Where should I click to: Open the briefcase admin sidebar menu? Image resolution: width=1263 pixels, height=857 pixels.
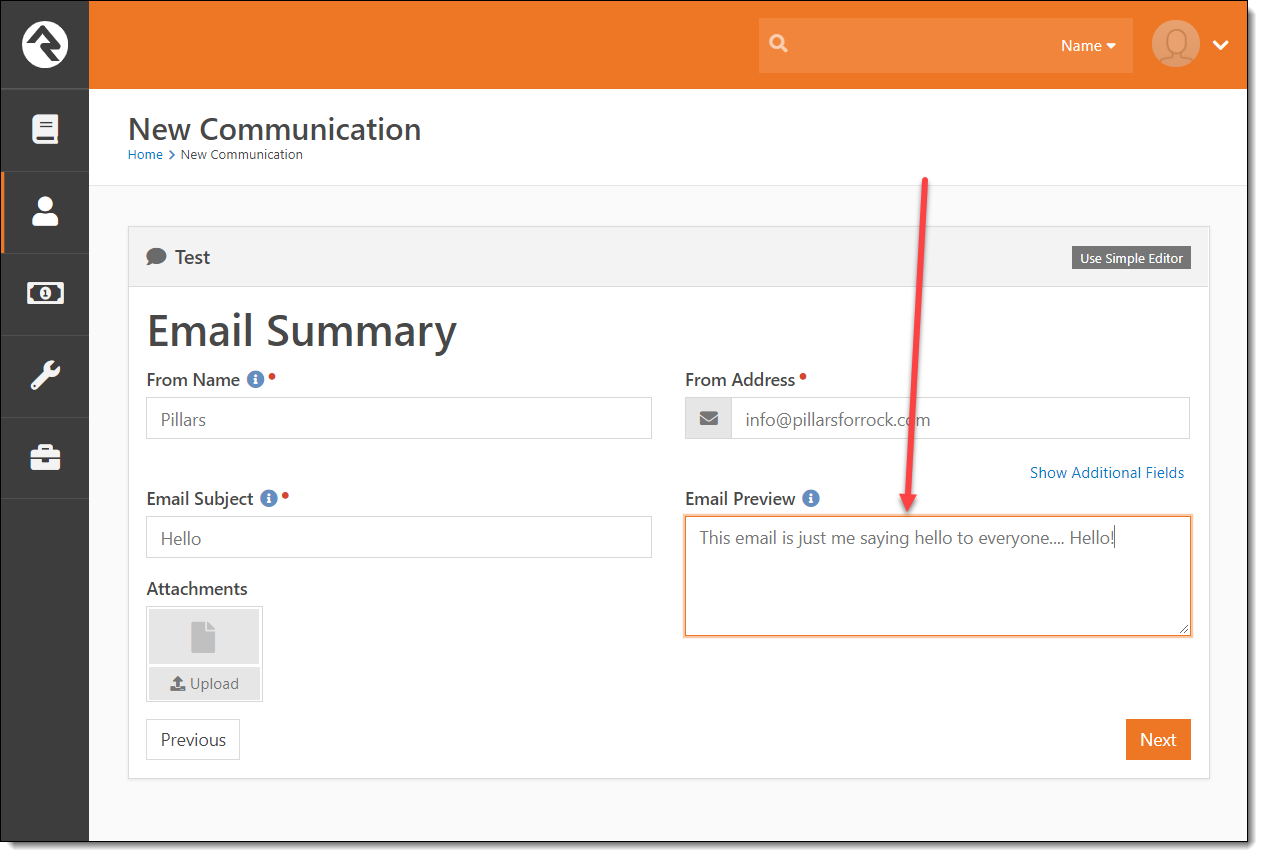coord(45,458)
